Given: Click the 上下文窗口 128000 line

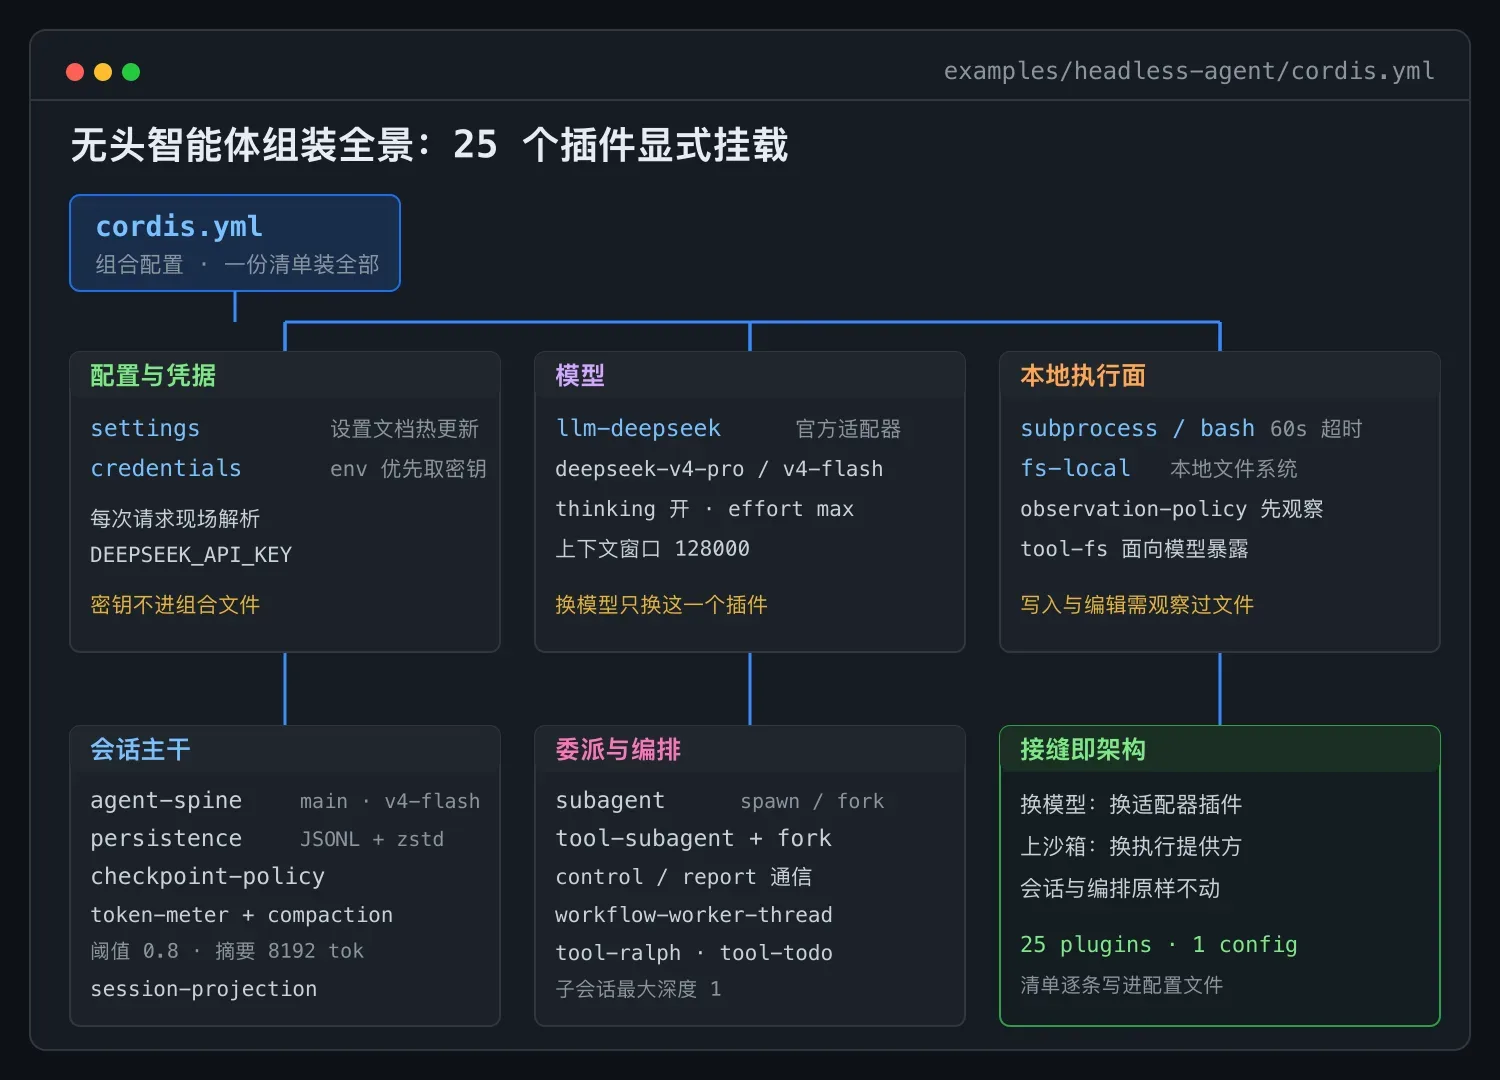Looking at the screenshot, I should pyautogui.click(x=652, y=549).
